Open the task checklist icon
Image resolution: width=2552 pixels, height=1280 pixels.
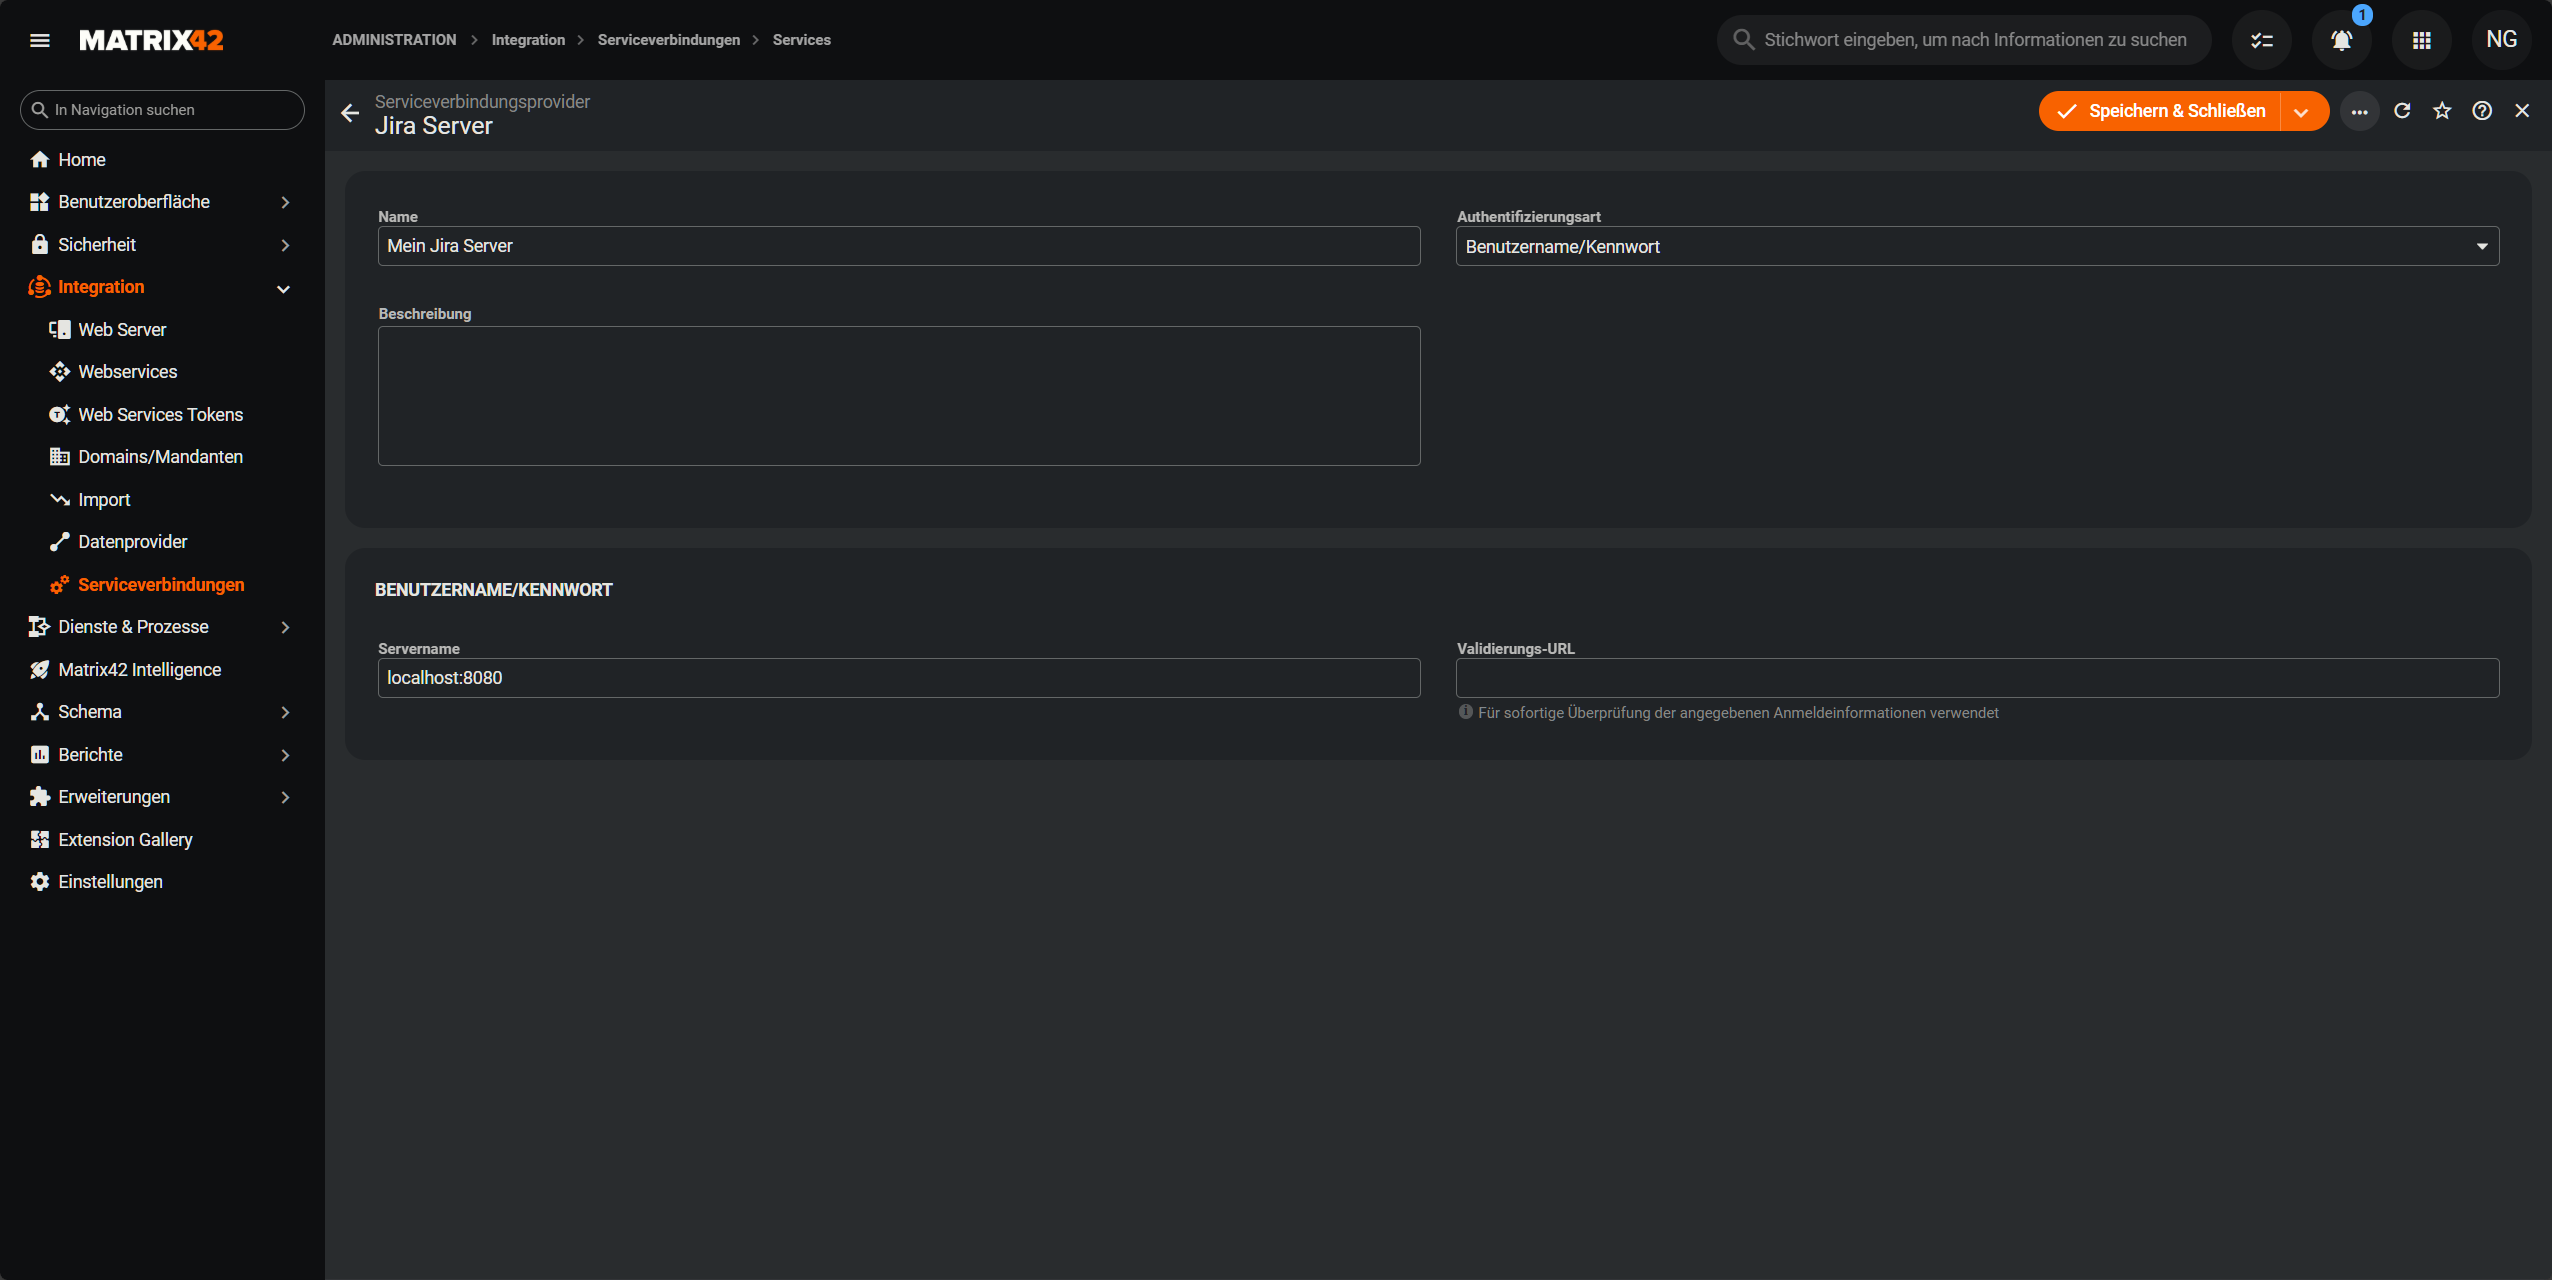coord(2261,40)
